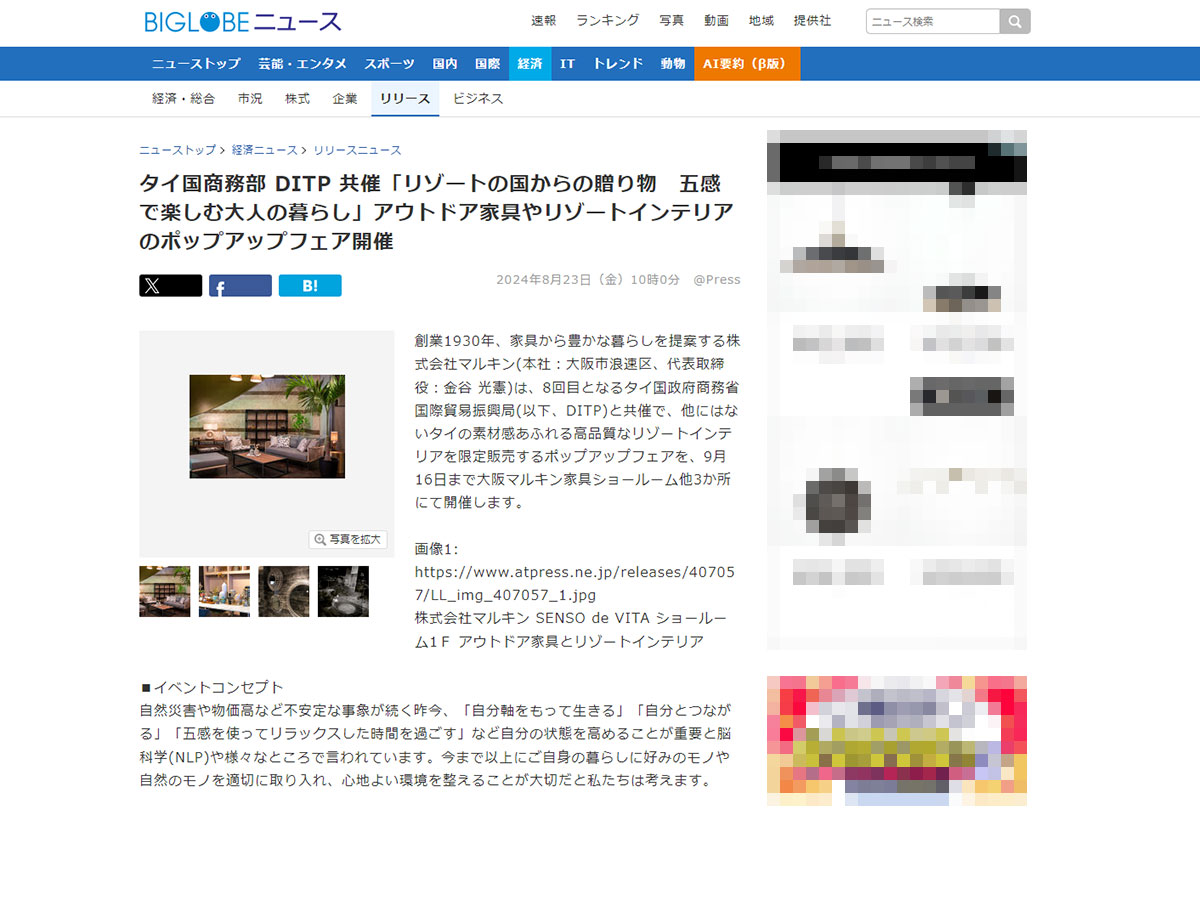
Task: Click 経済ニュース breadcrumb link
Action: point(265,150)
